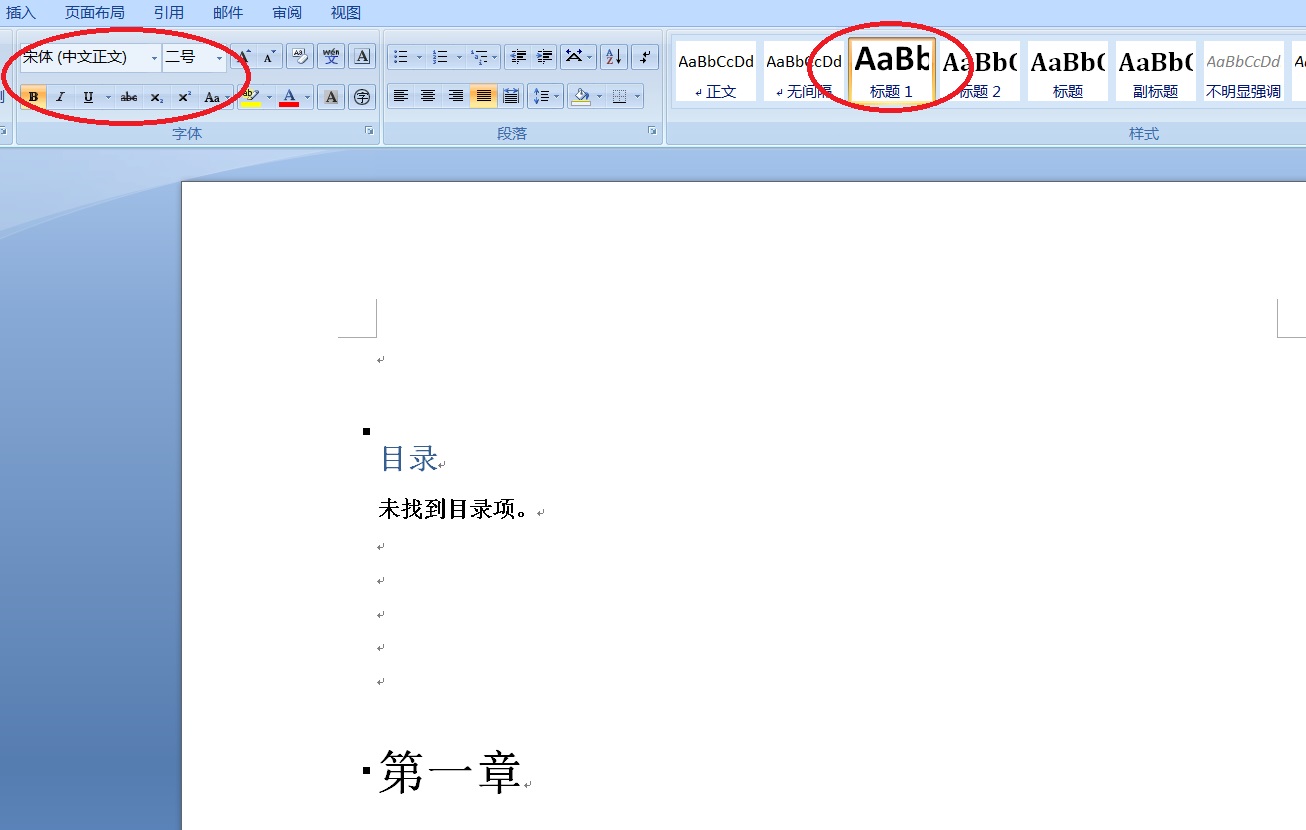Toggle strikethrough abc button
Image resolution: width=1306 pixels, height=830 pixels.
tap(129, 97)
